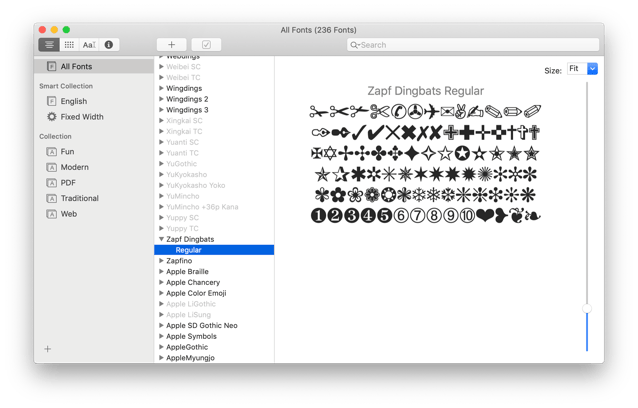Viewport: 638px width, 408px height.
Task: Select the Xingkai SC font row
Action: click(214, 120)
